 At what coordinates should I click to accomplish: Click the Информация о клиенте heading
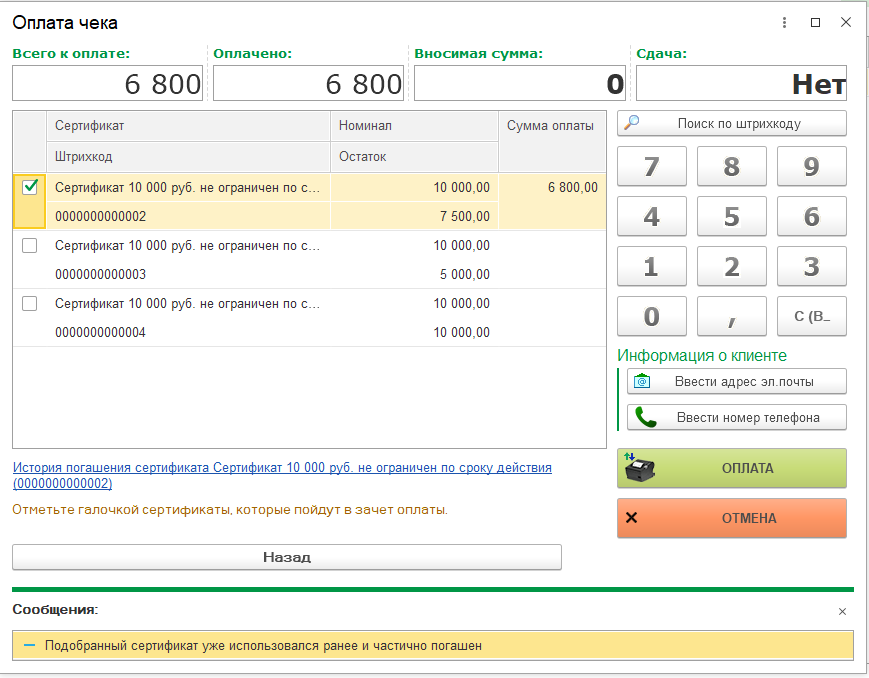[x=702, y=355]
